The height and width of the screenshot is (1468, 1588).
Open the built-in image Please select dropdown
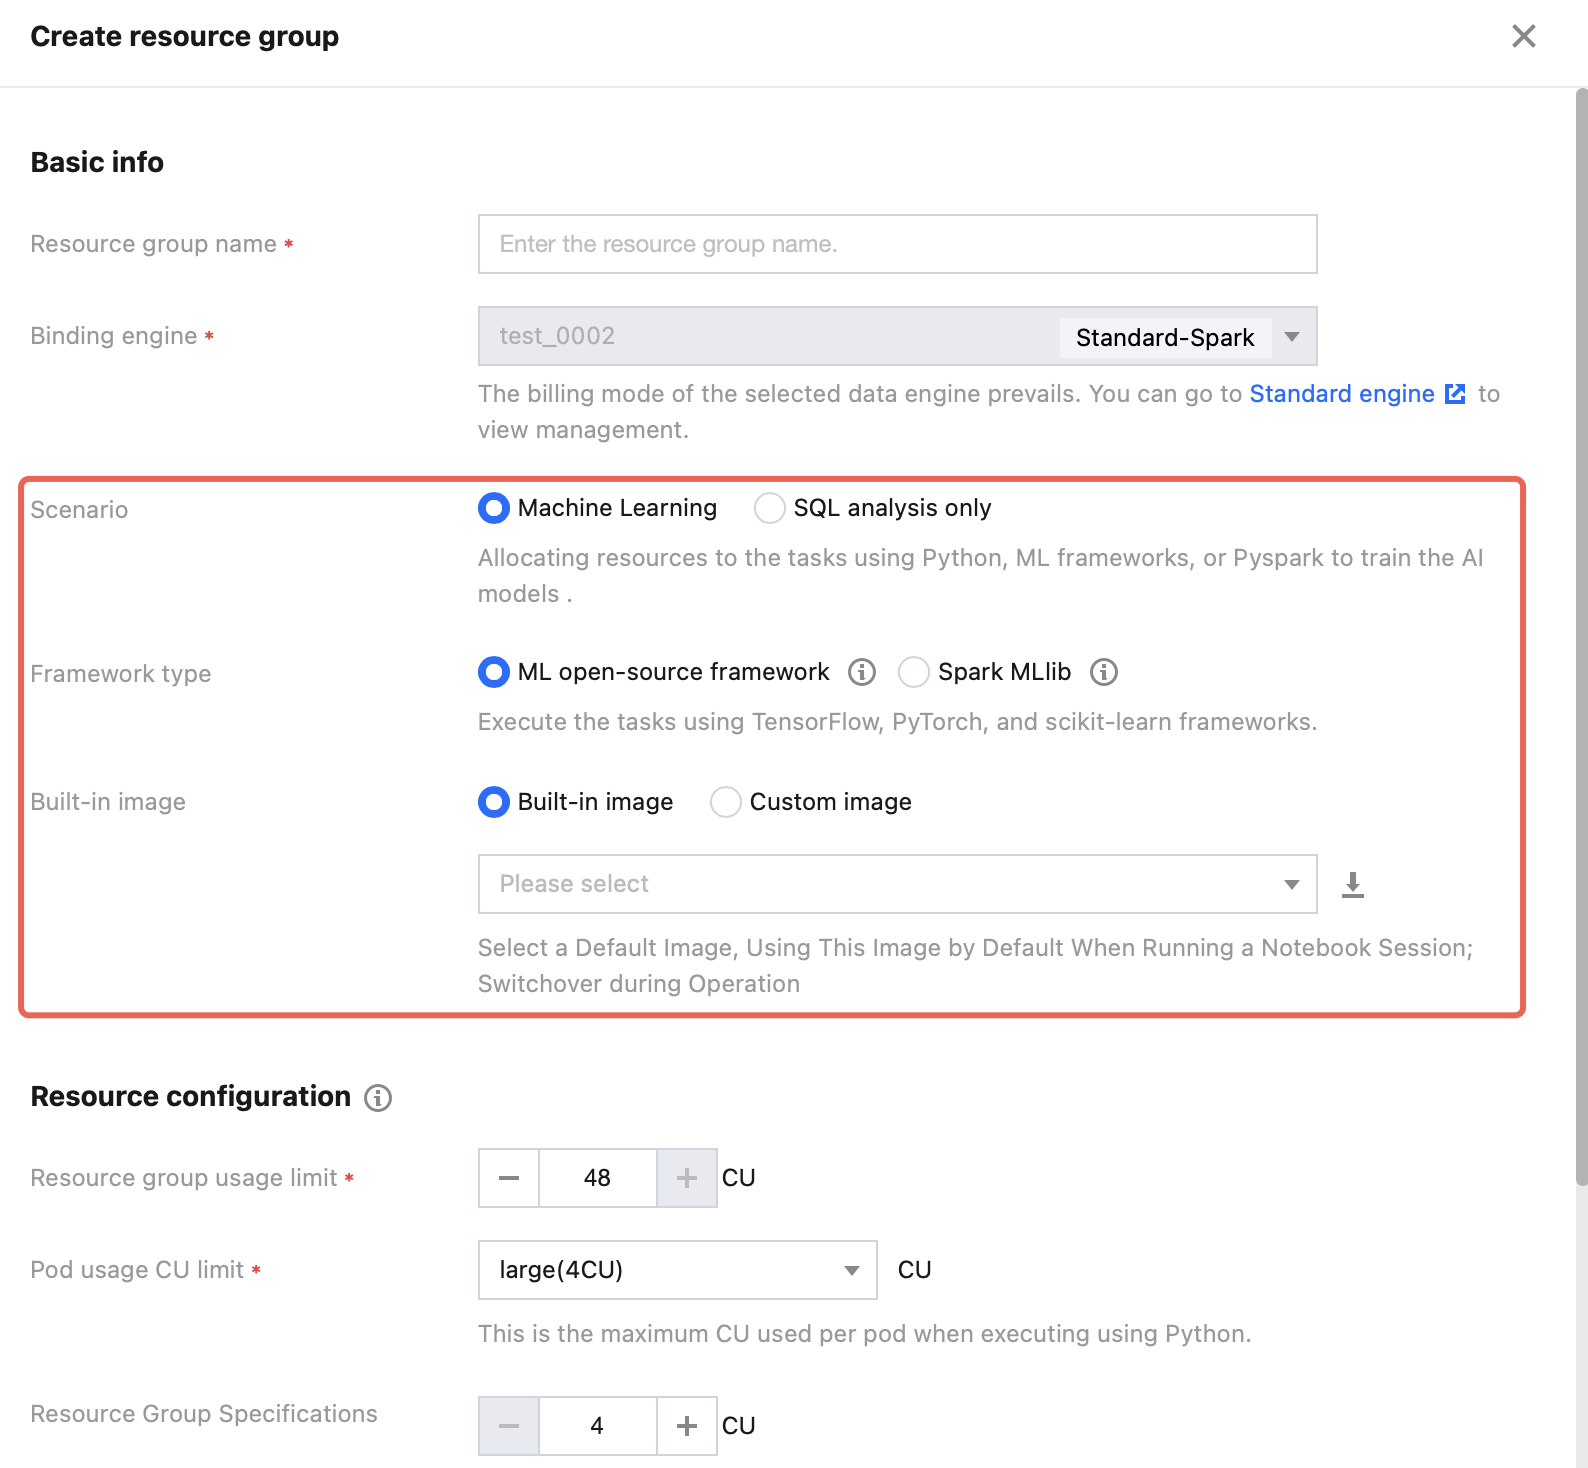(x=897, y=884)
